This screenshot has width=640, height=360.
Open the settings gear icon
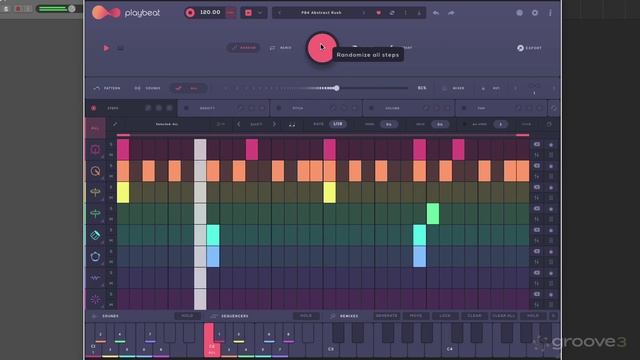[535, 13]
